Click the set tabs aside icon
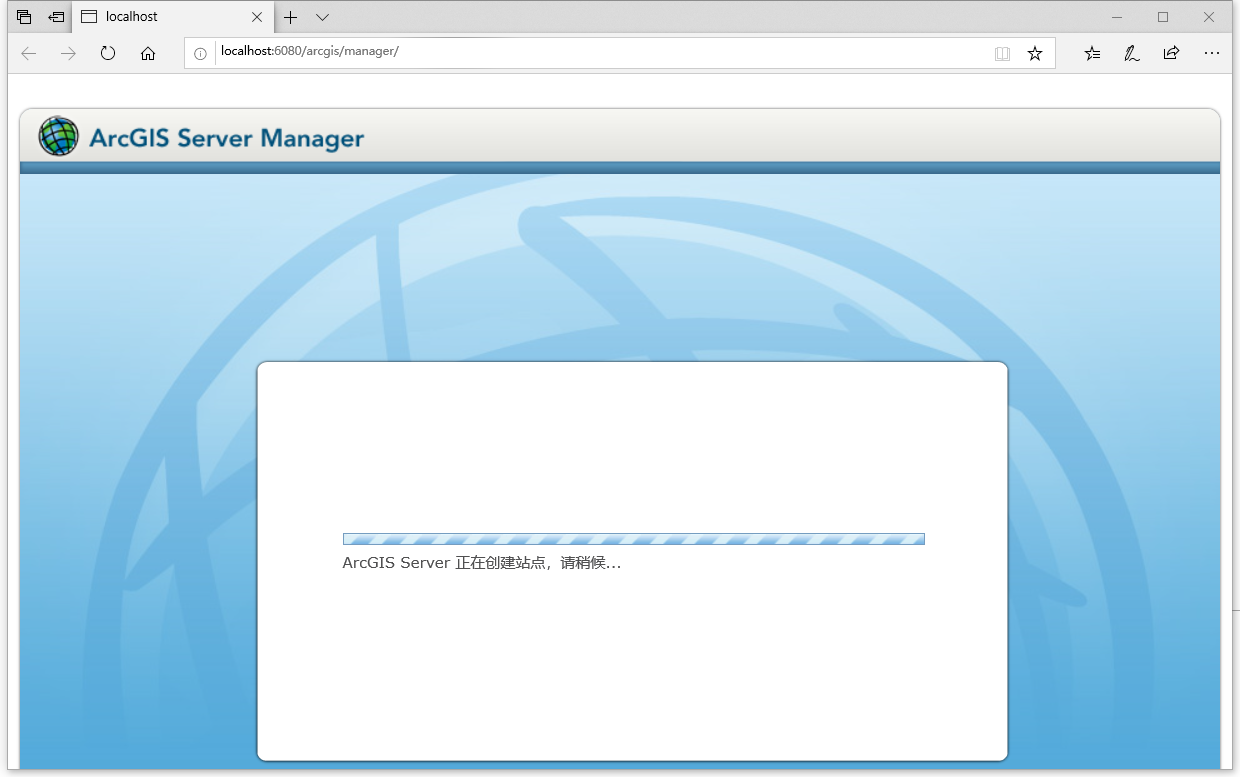This screenshot has width=1240, height=777. [57, 17]
